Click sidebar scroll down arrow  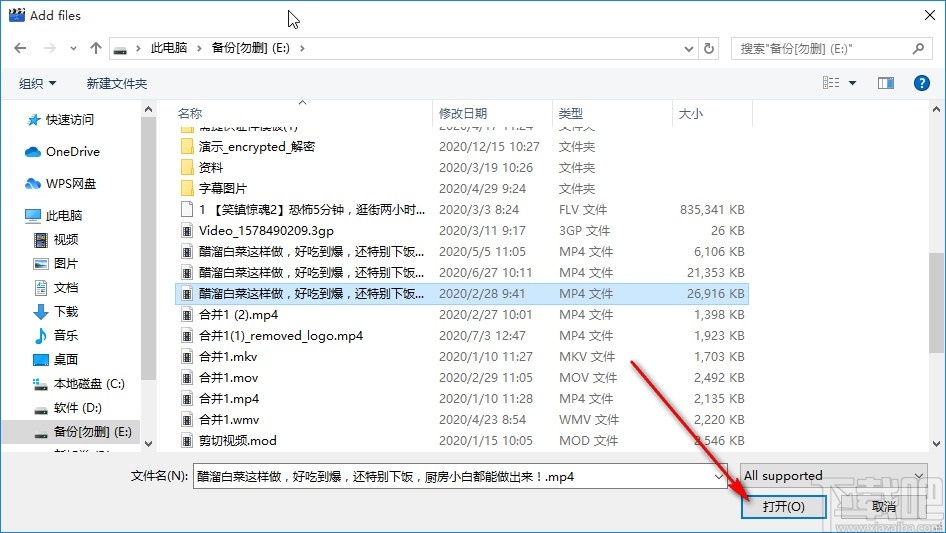tap(148, 444)
